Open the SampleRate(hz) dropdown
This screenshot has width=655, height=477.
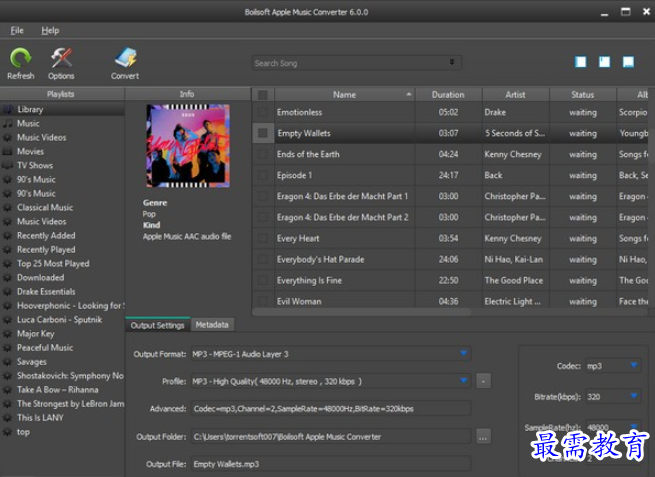pyautogui.click(x=634, y=425)
